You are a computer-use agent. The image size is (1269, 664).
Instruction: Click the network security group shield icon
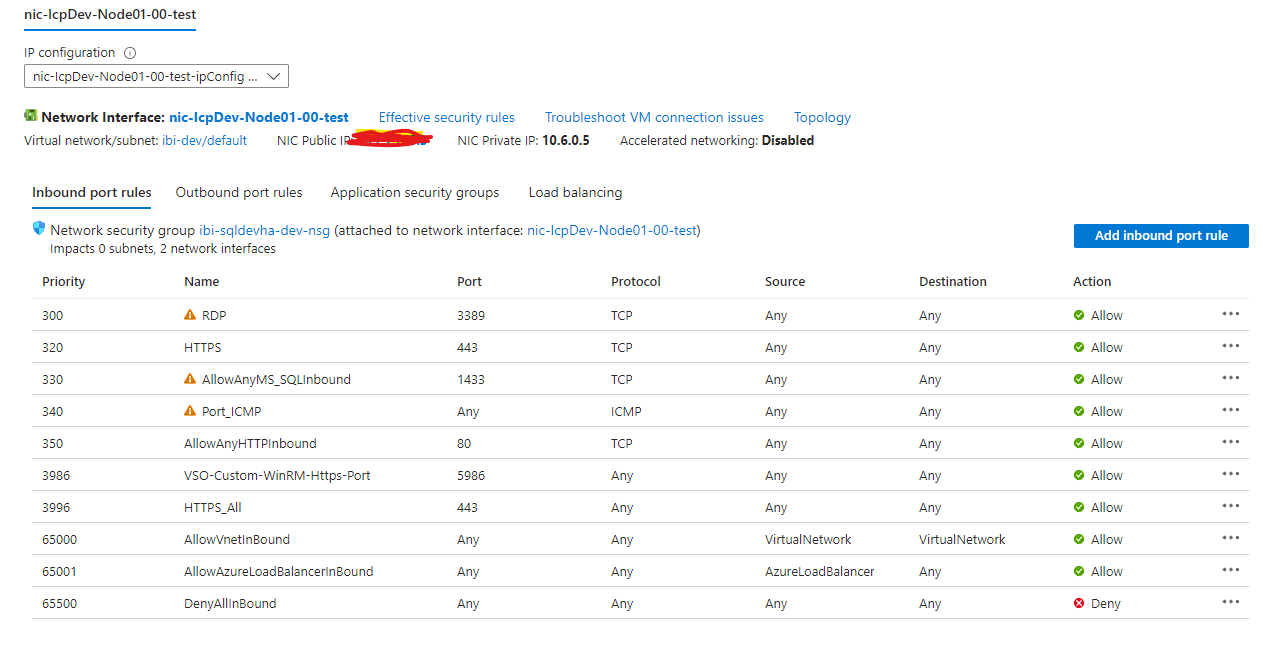click(39, 229)
